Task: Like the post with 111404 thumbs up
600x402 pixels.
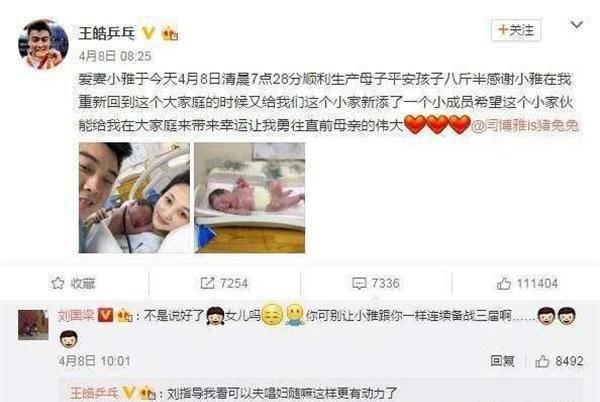Action: (x=527, y=283)
